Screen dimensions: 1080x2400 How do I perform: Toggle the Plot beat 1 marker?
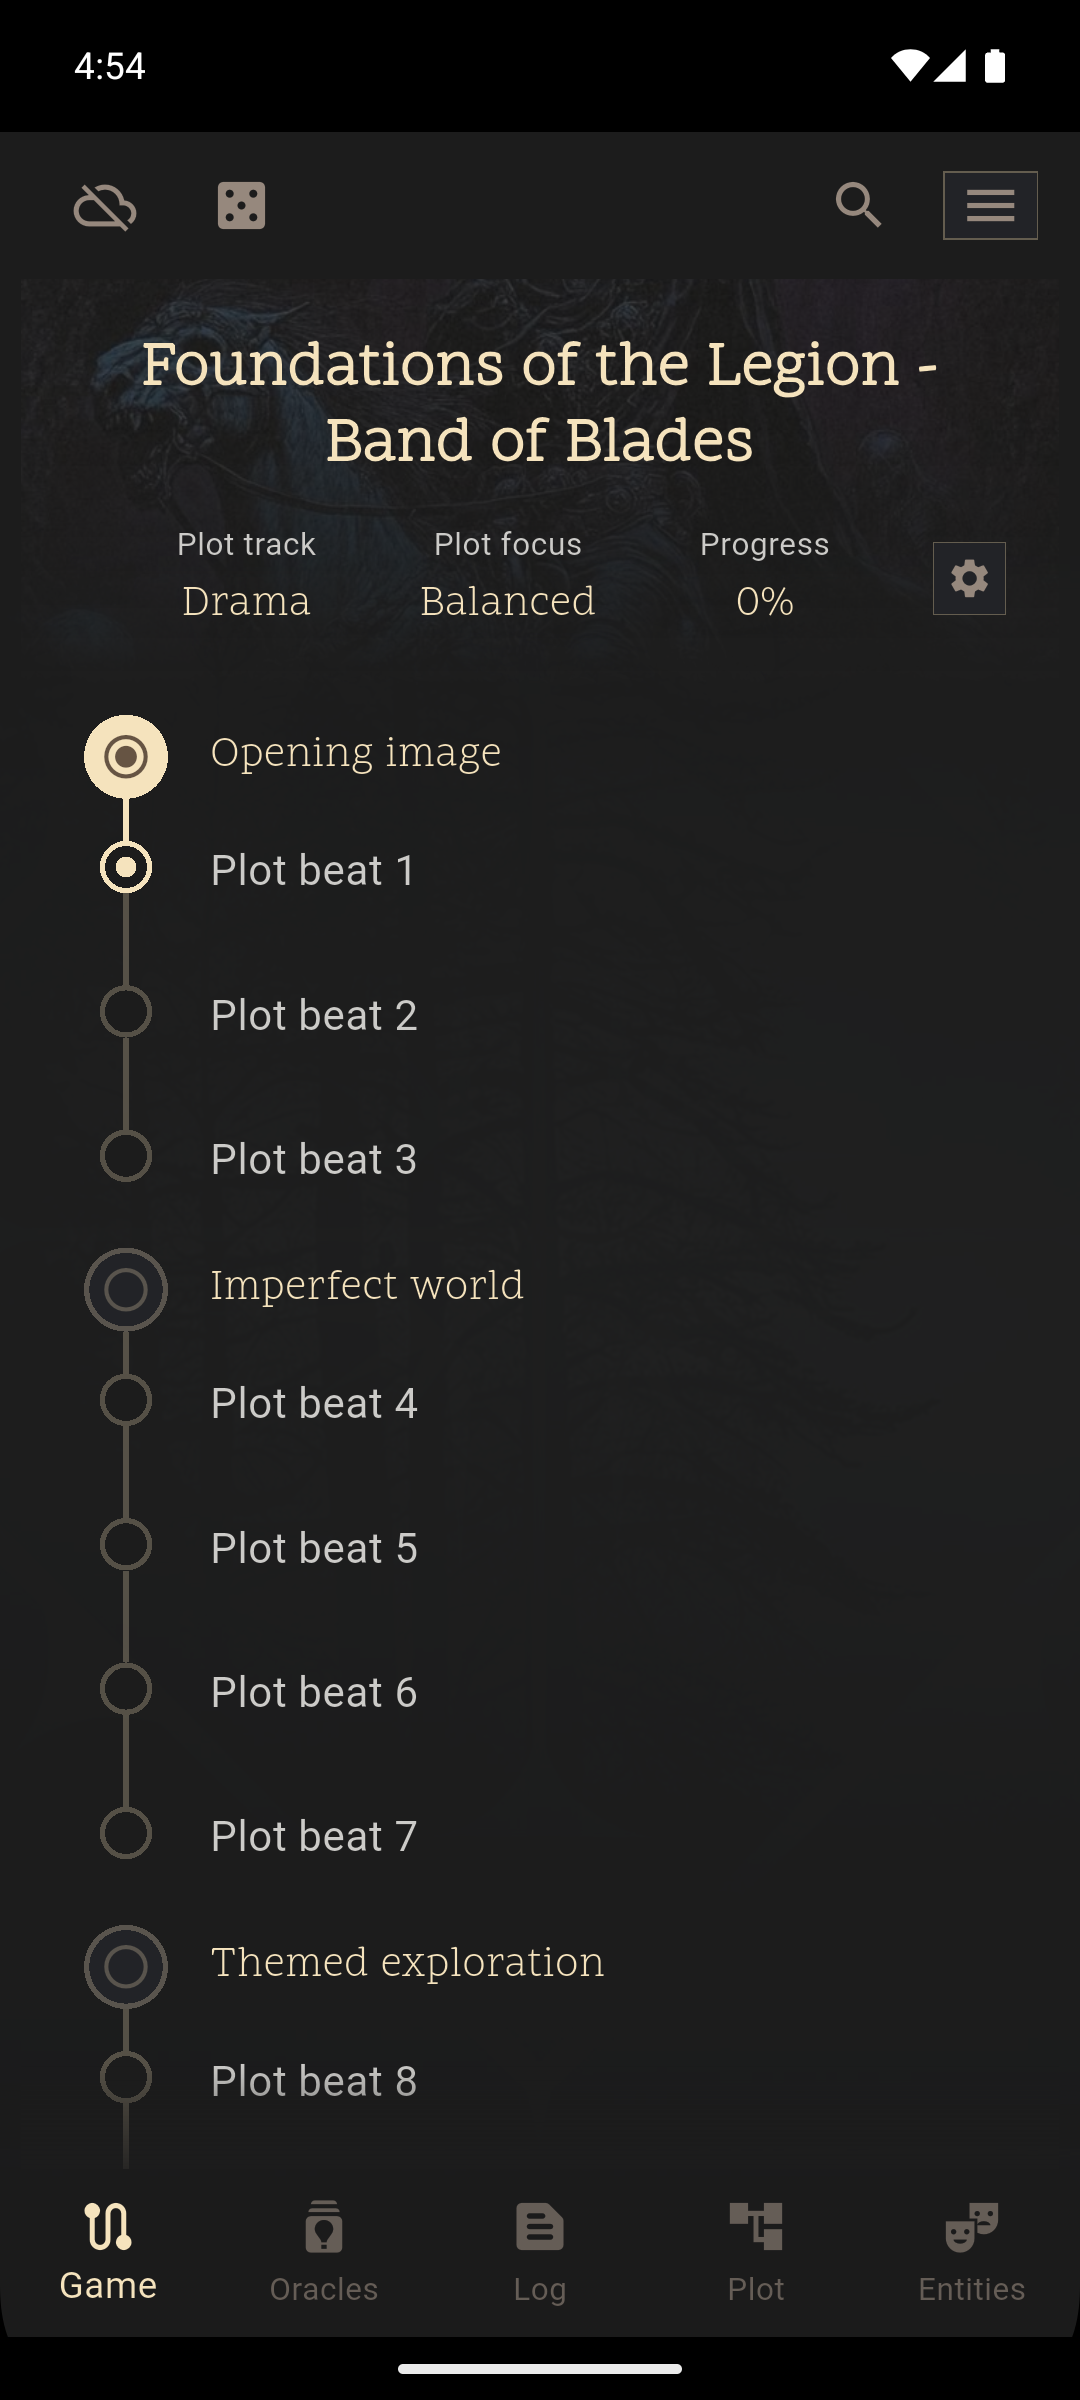(126, 868)
